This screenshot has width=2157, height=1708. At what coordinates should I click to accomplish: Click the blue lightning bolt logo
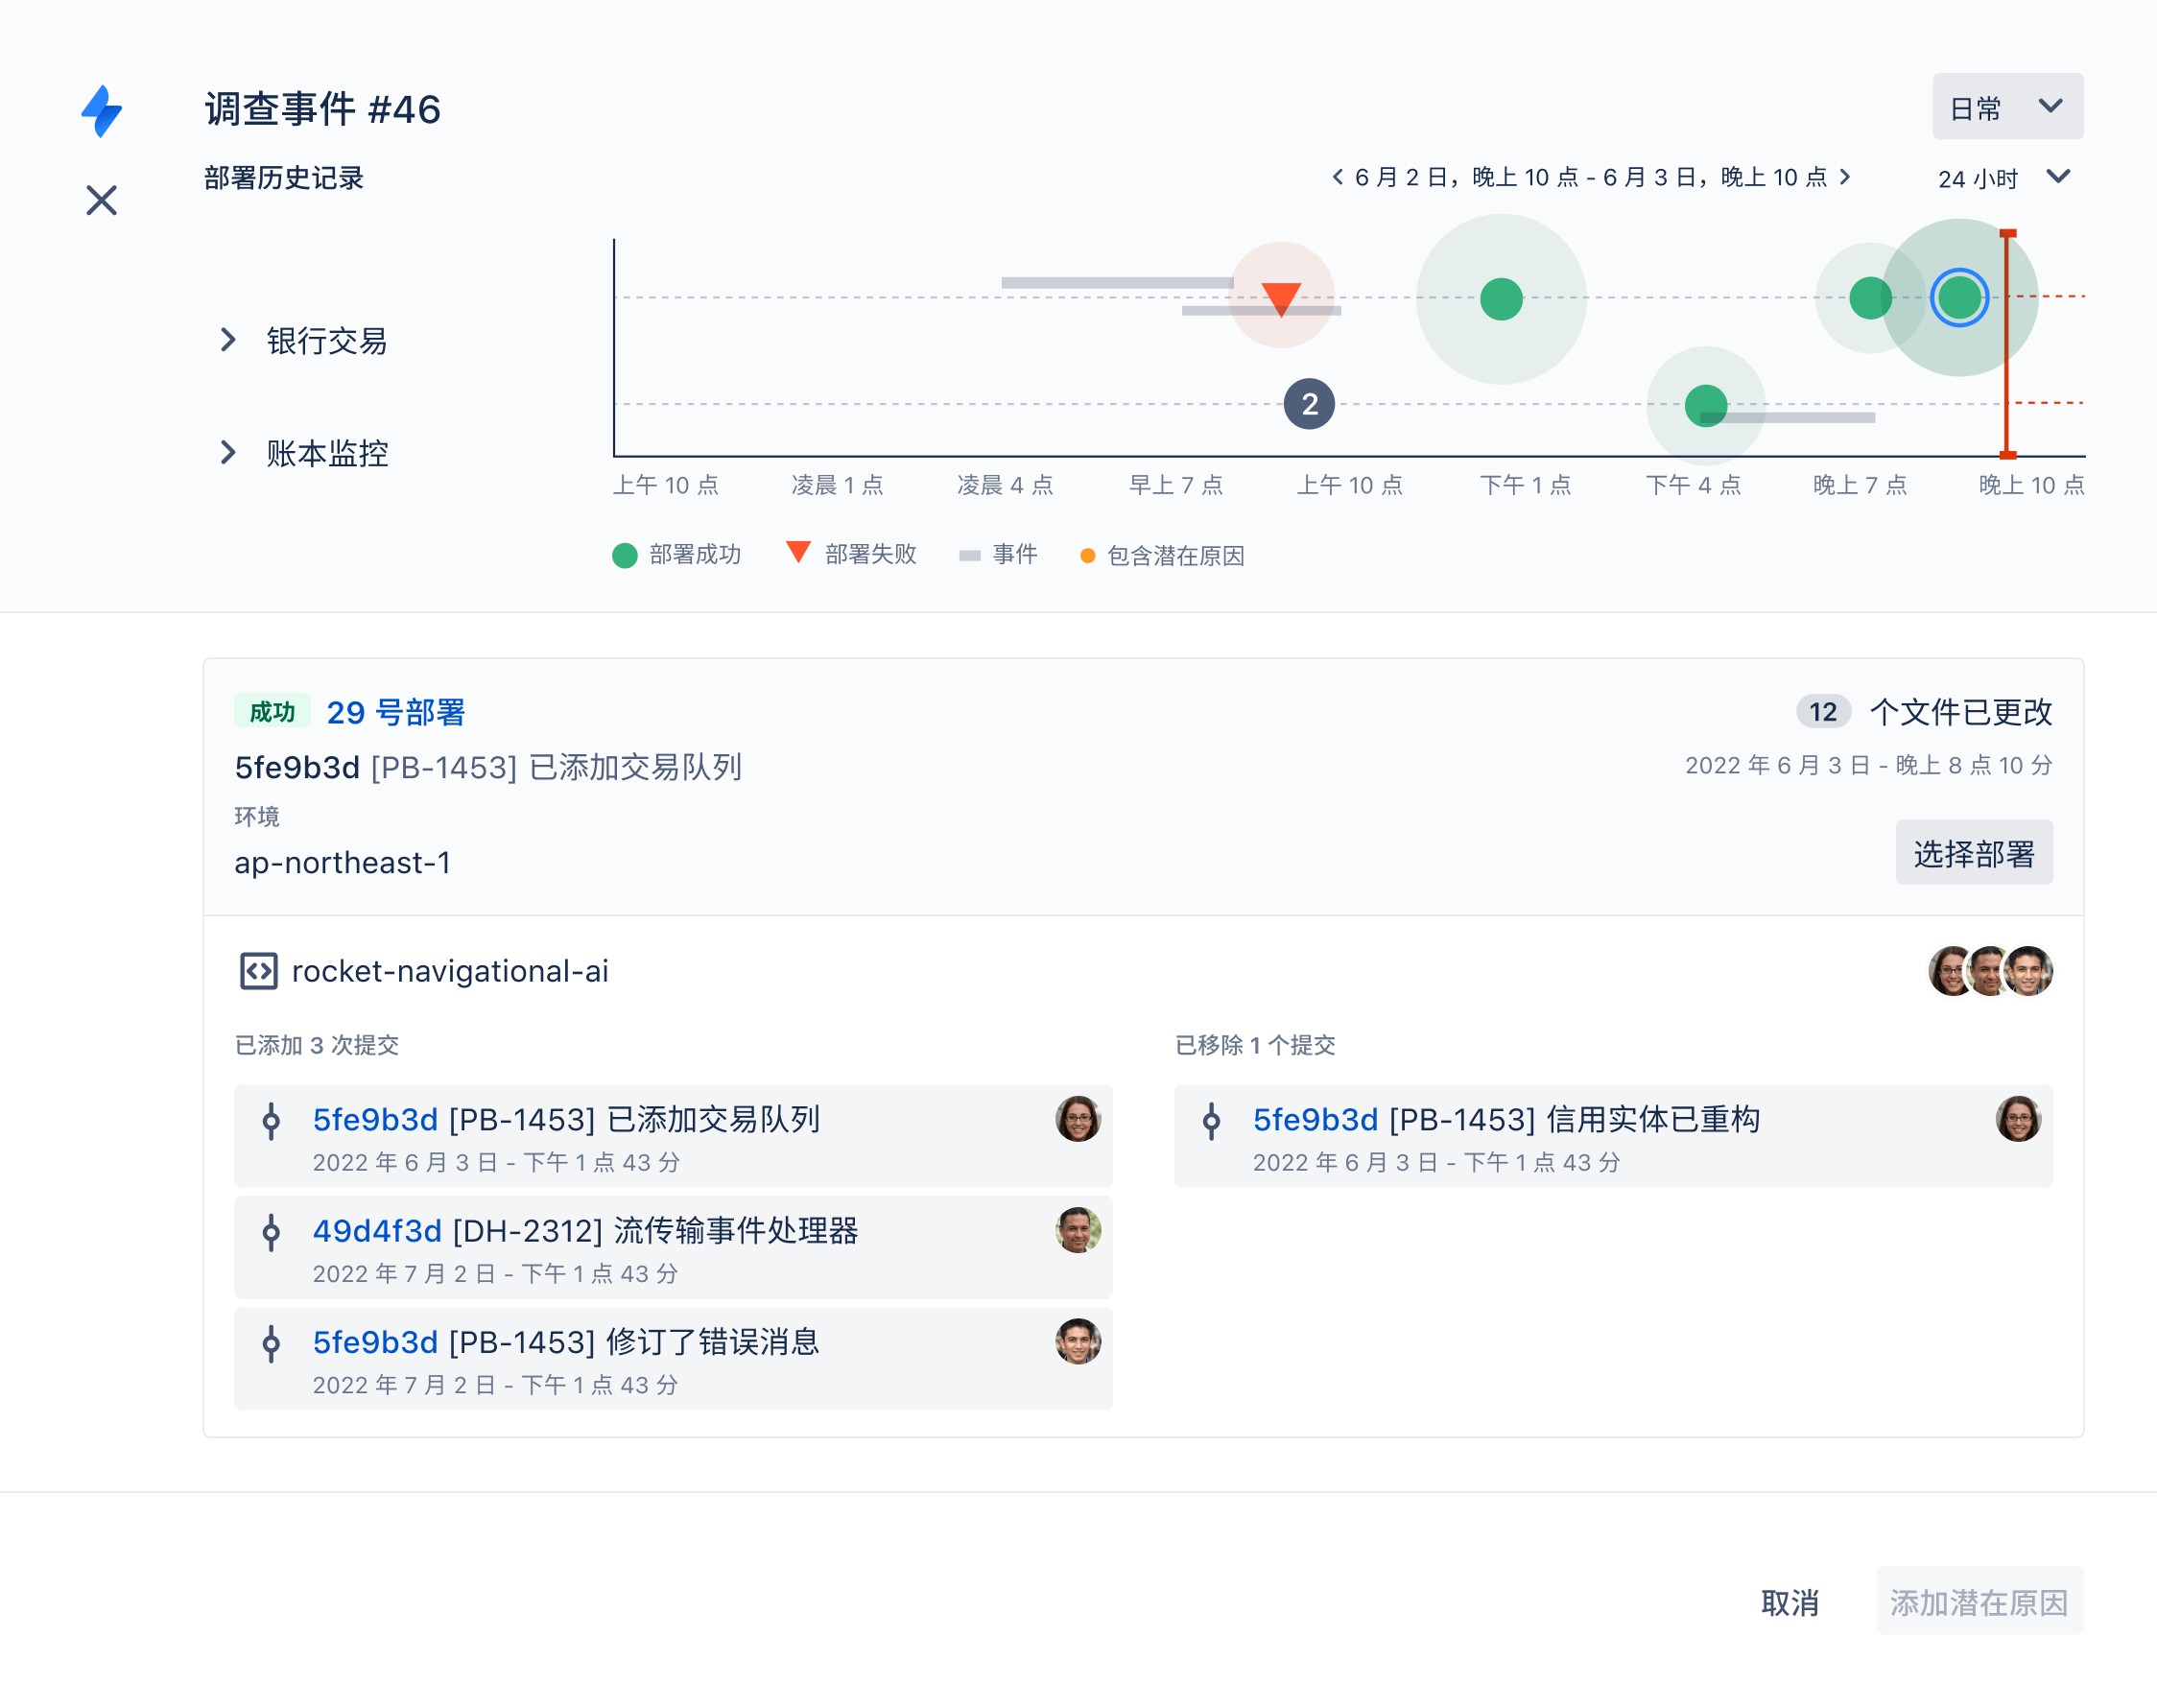(101, 110)
